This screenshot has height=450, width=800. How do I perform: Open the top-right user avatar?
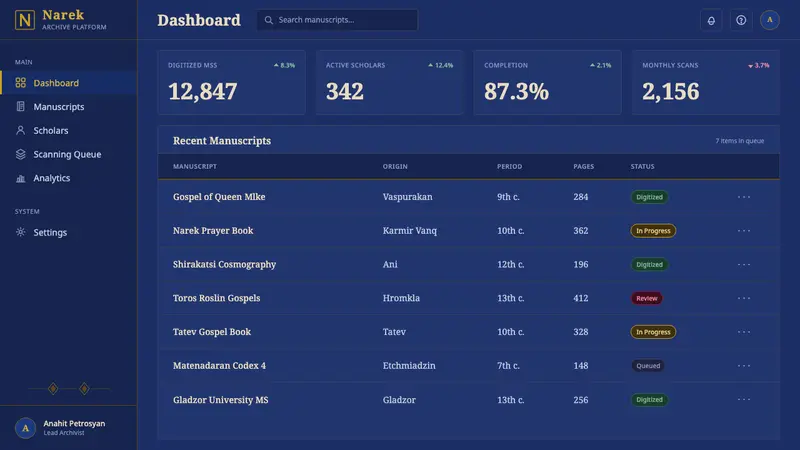tap(769, 20)
